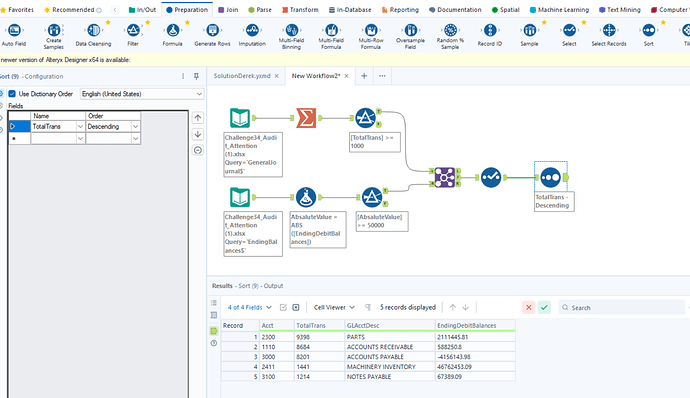The height and width of the screenshot is (398, 690).
Task: Select the Join Multiple tool on the canvas
Action: click(444, 177)
